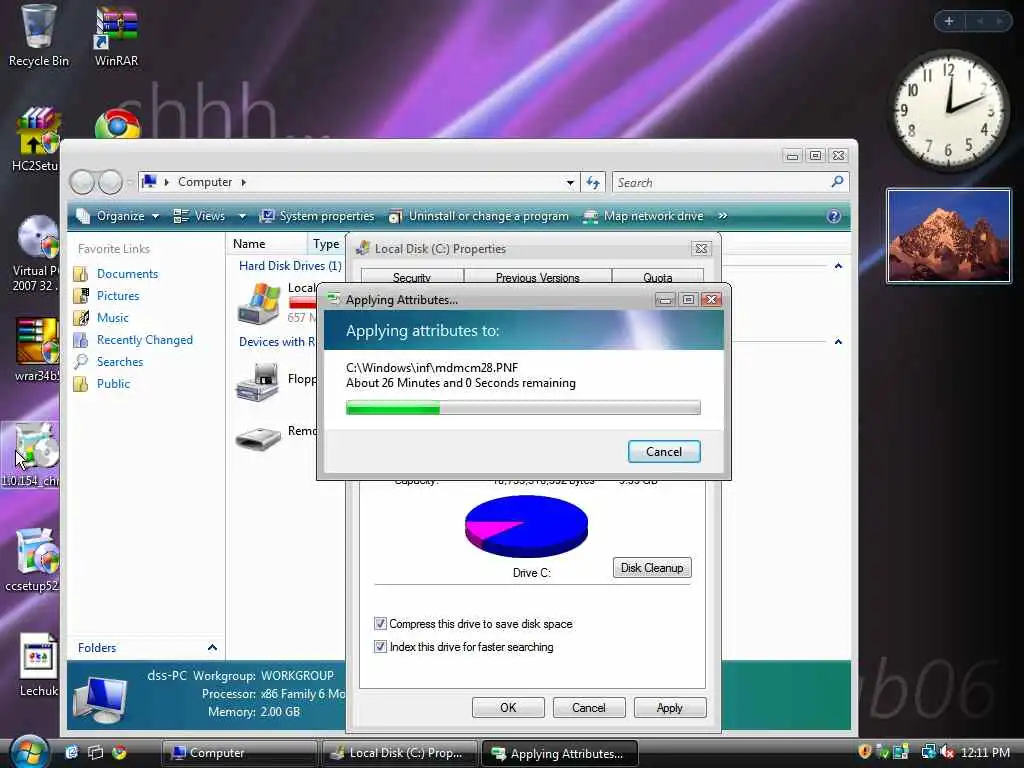The height and width of the screenshot is (768, 1024).
Task: Switch to the Previous Versions tab
Action: [x=537, y=277]
